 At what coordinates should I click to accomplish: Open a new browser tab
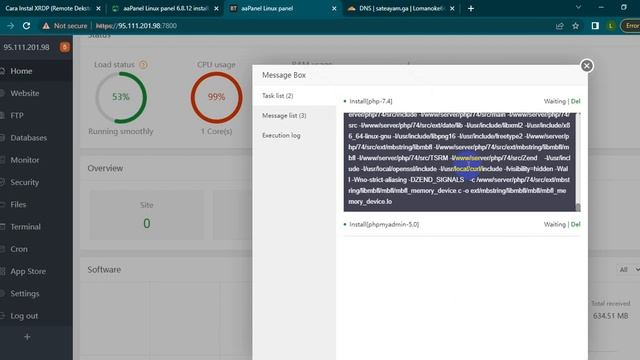[x=471, y=8]
